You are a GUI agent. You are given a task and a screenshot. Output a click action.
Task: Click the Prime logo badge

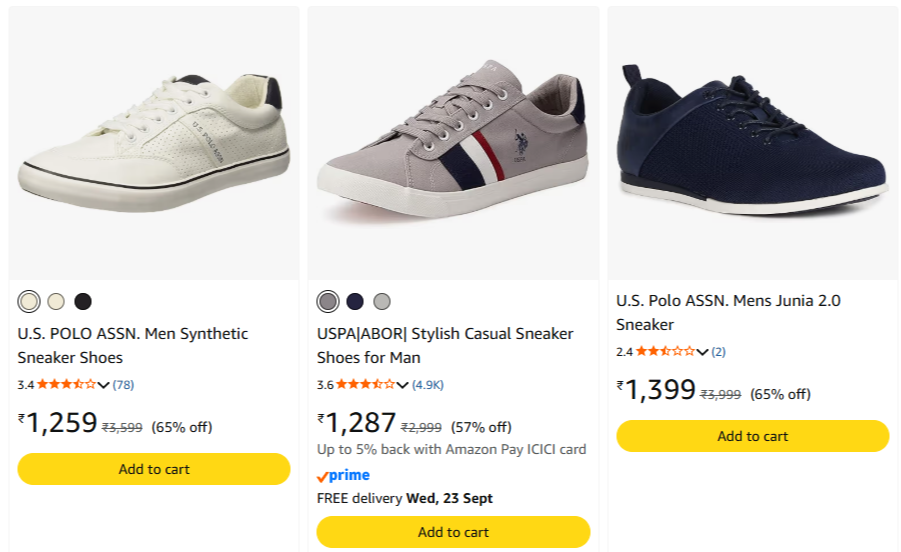tap(343, 476)
